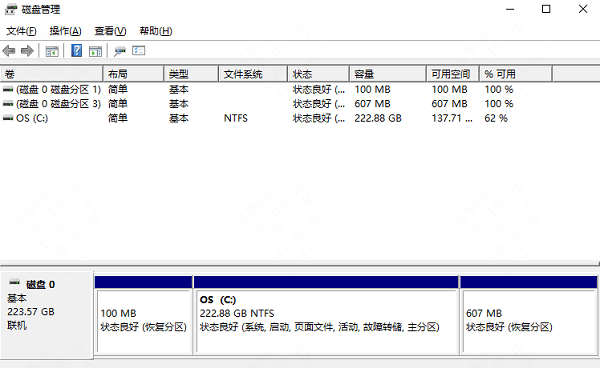Click the 222.88 GB capacity cell
The height and width of the screenshot is (368, 600).
point(378,118)
